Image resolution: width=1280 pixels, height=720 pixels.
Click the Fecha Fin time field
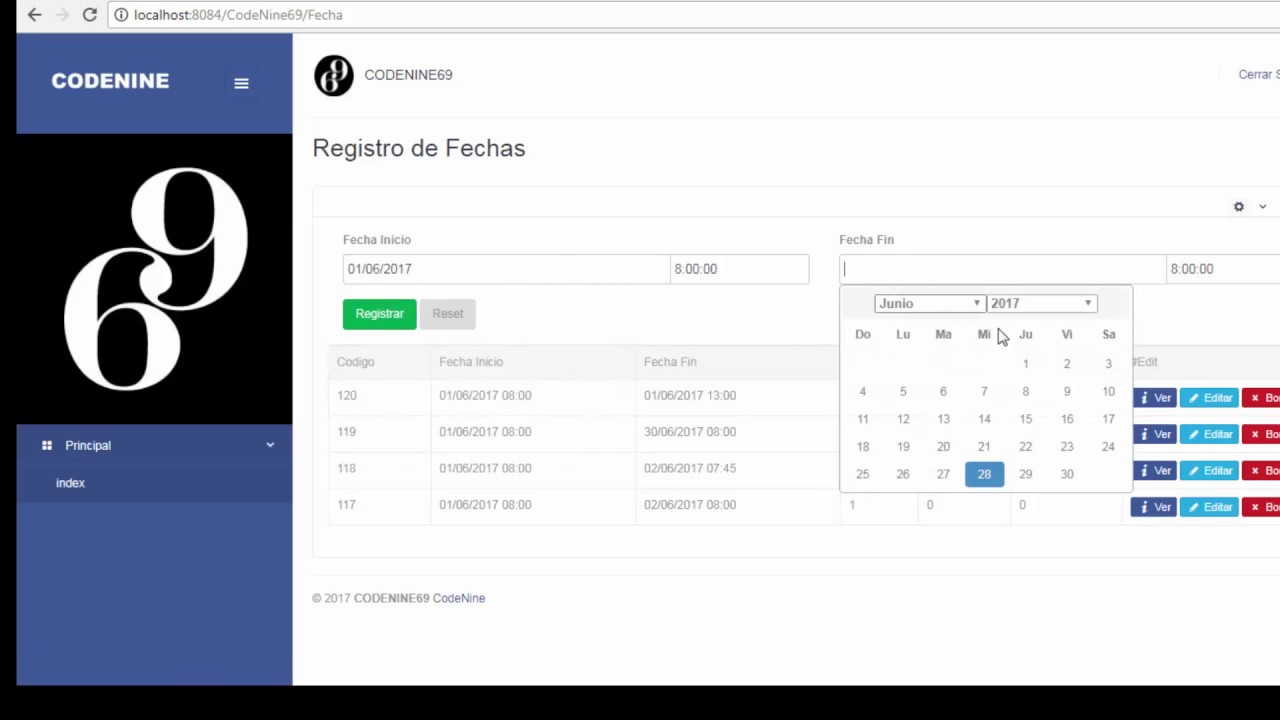[x=1223, y=269]
